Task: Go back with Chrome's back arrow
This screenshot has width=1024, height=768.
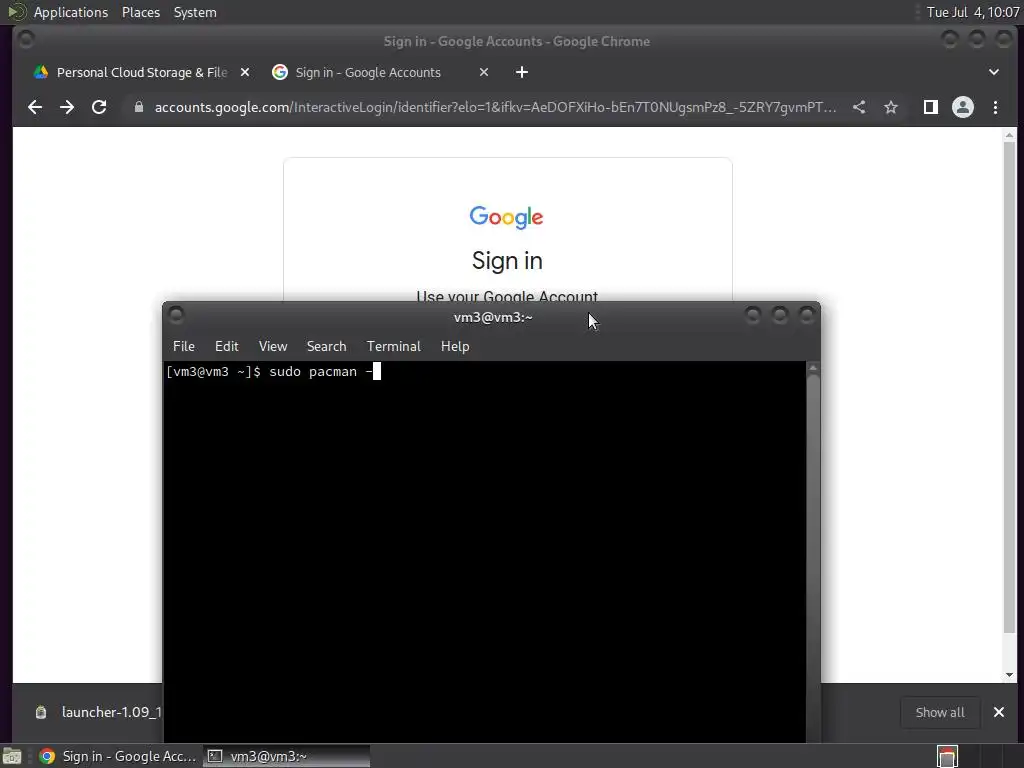Action: (35, 107)
